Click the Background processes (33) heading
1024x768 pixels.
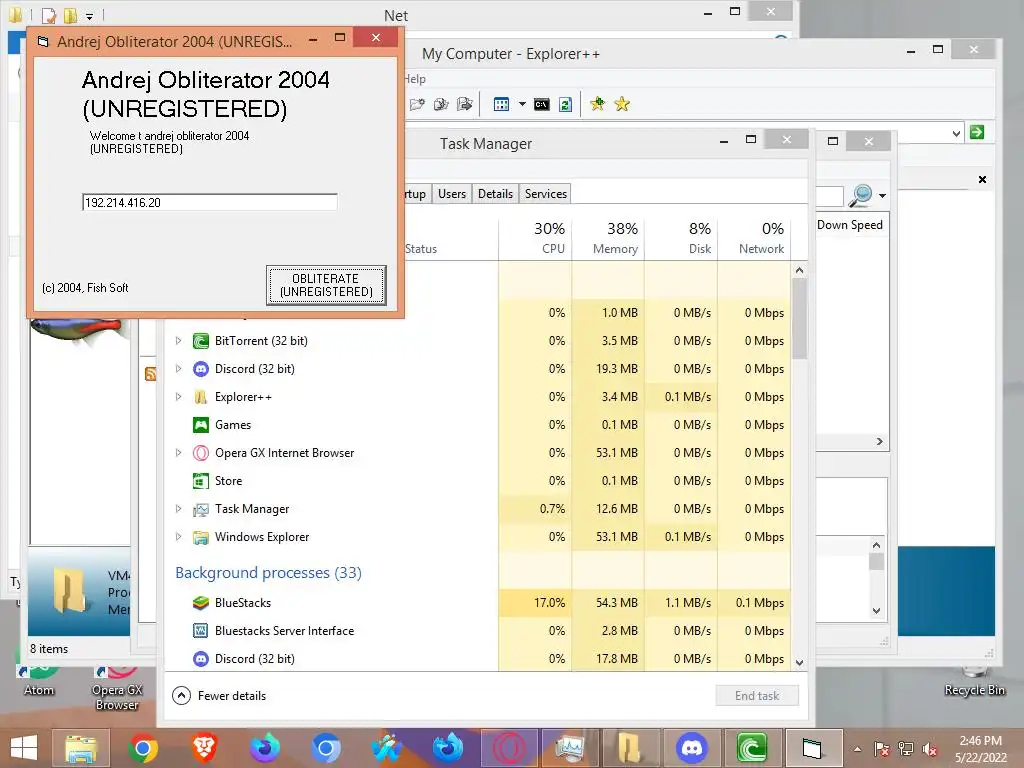(268, 573)
